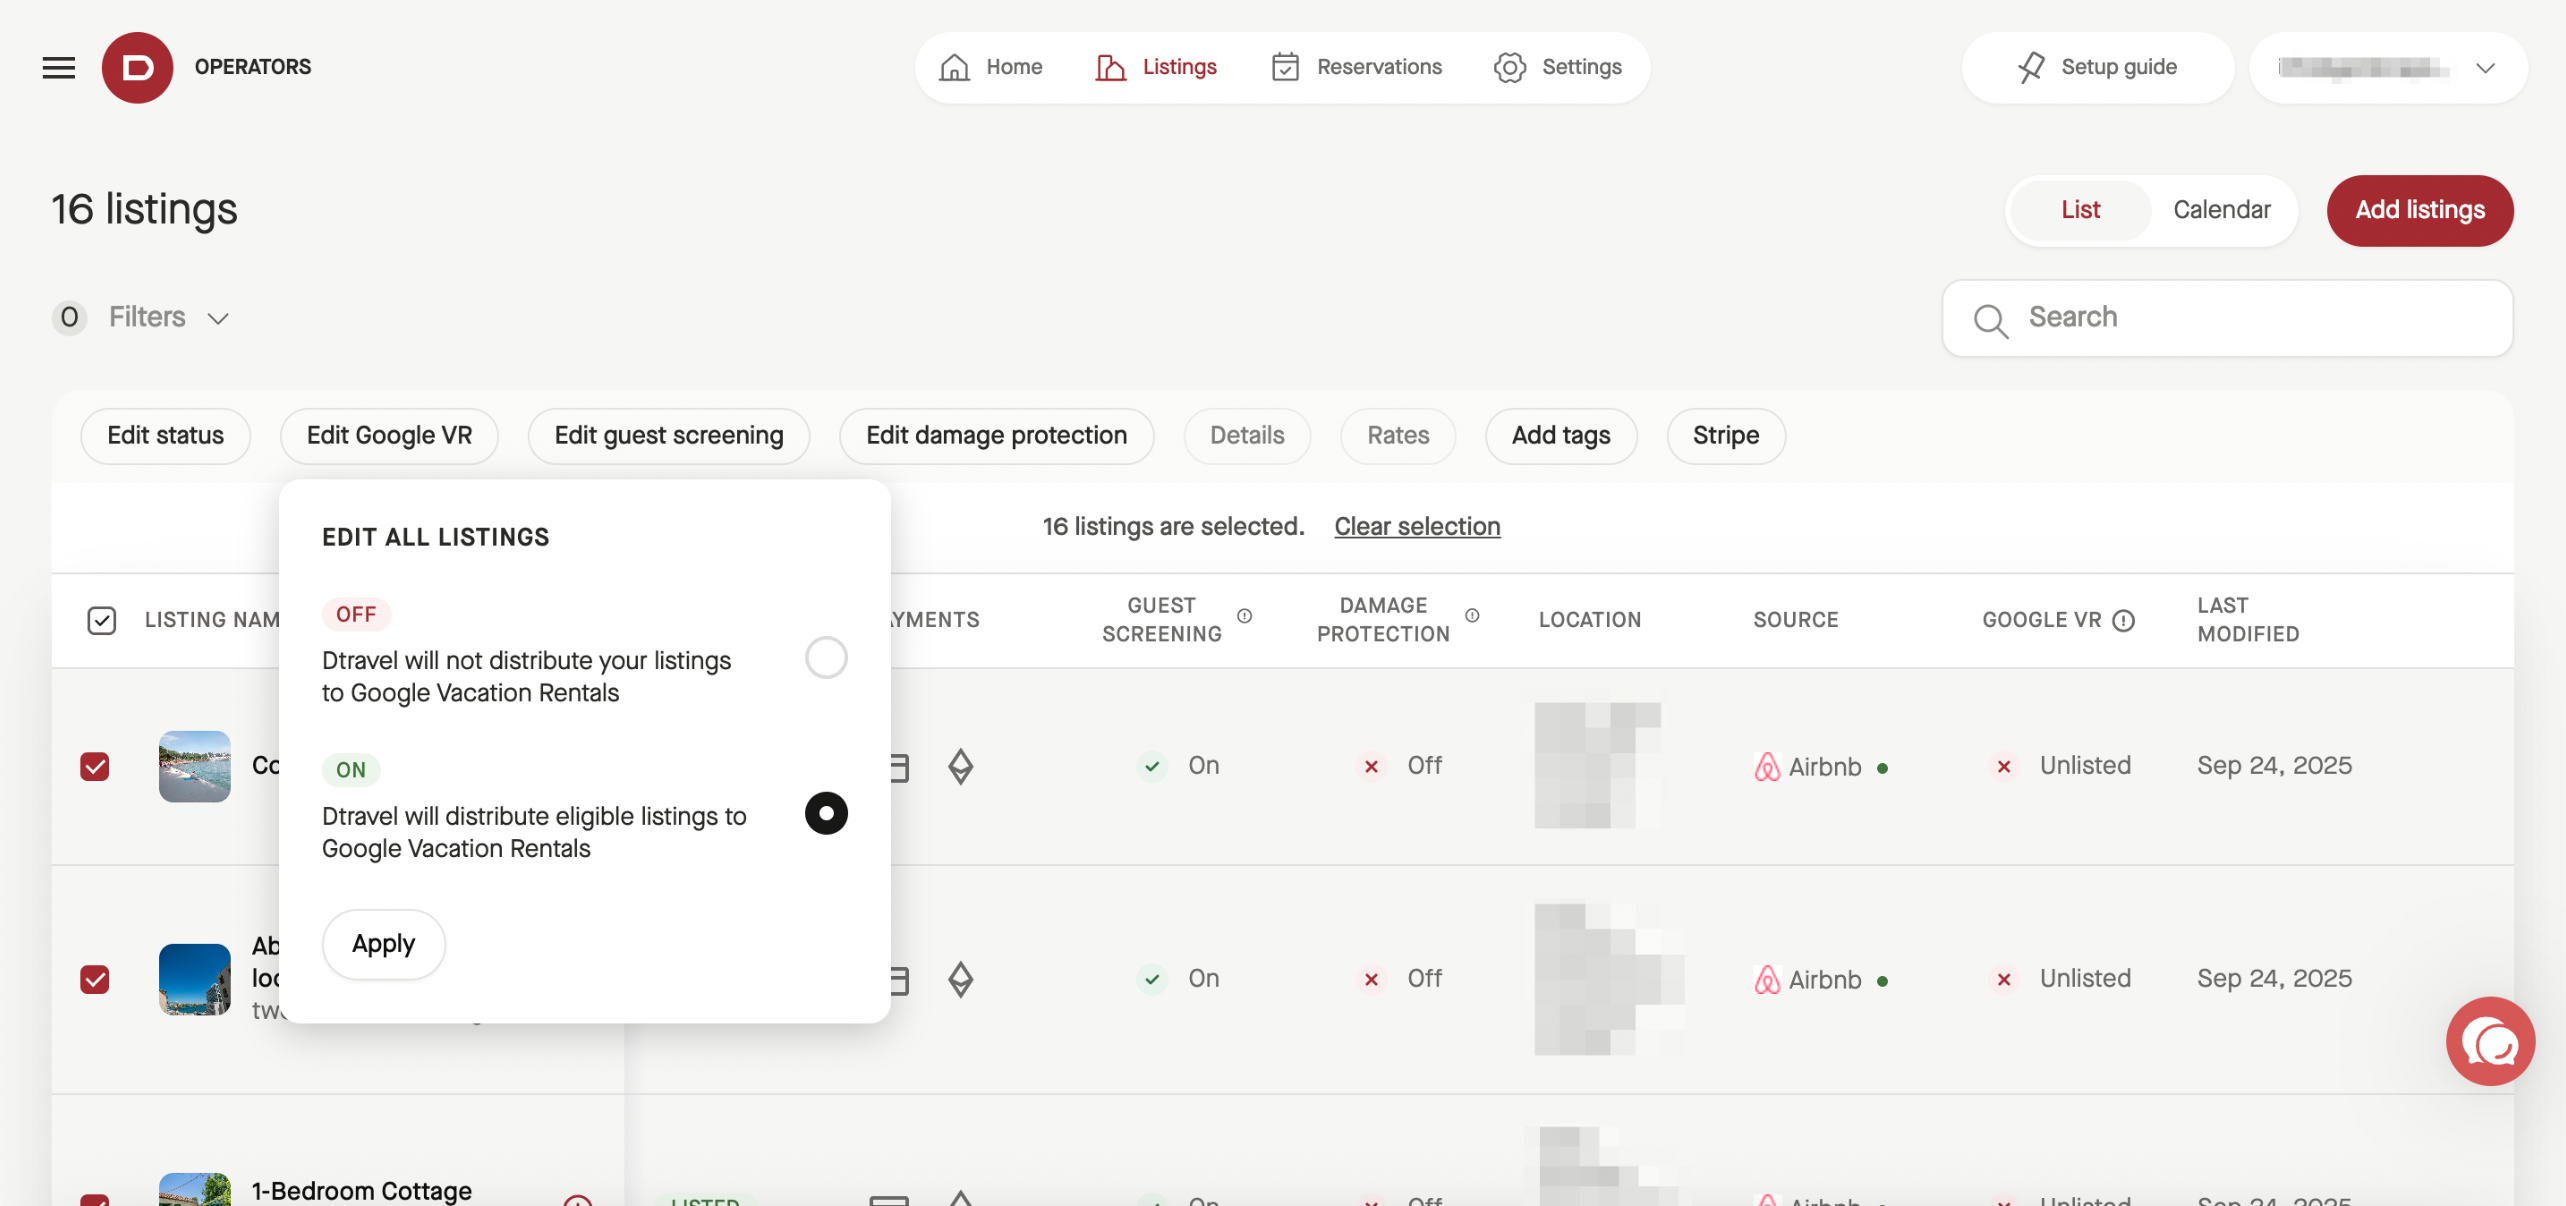Click Airbnb logo in first listing row

point(1767,767)
